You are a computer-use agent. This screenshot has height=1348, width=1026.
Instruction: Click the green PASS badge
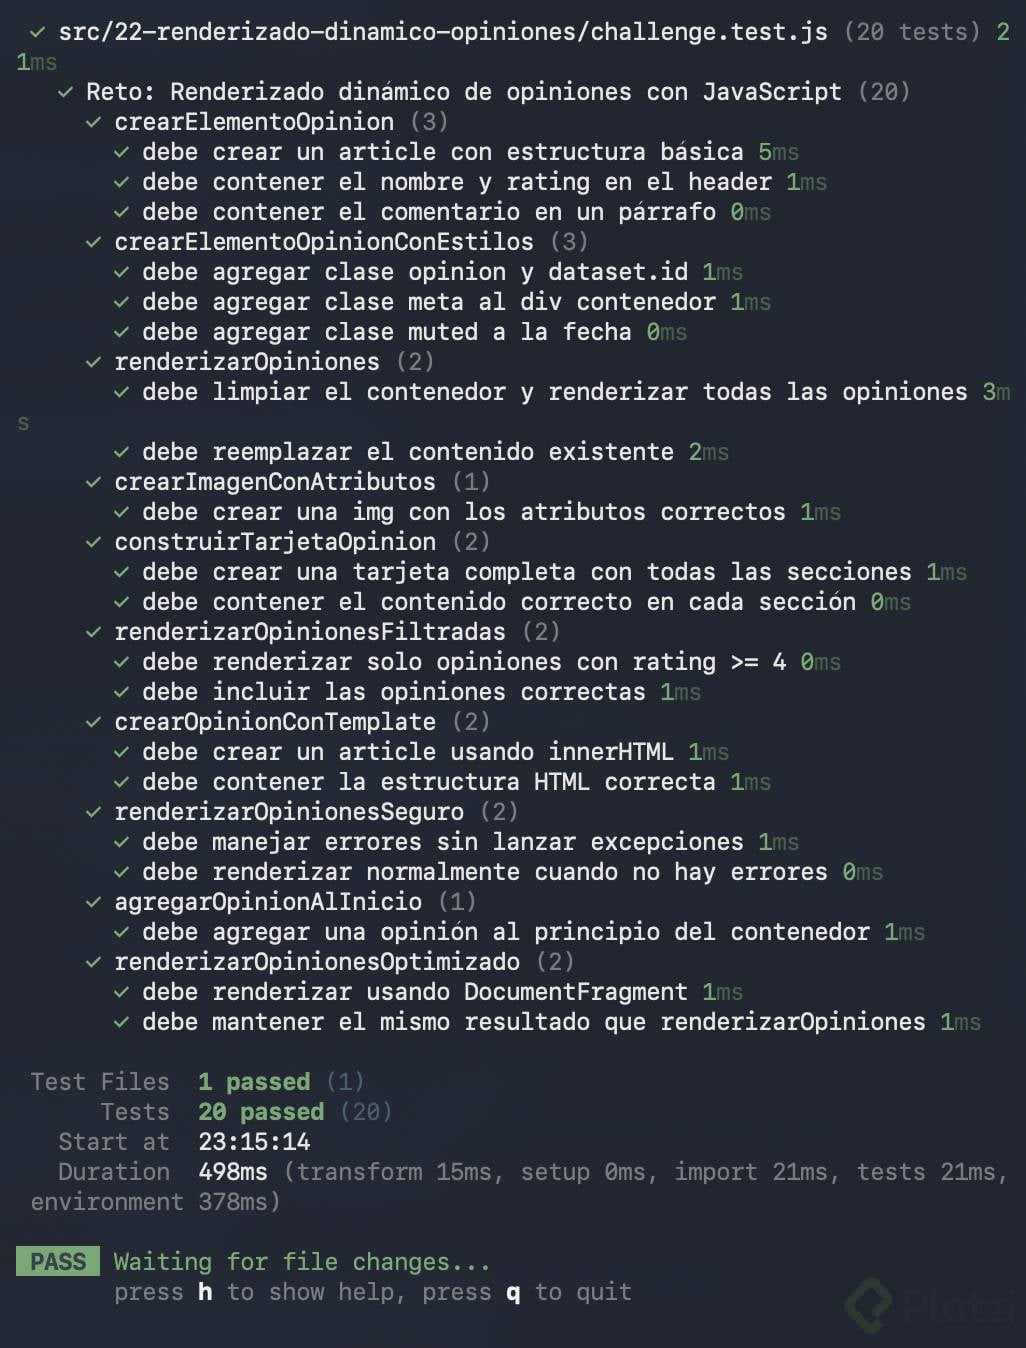58,1261
